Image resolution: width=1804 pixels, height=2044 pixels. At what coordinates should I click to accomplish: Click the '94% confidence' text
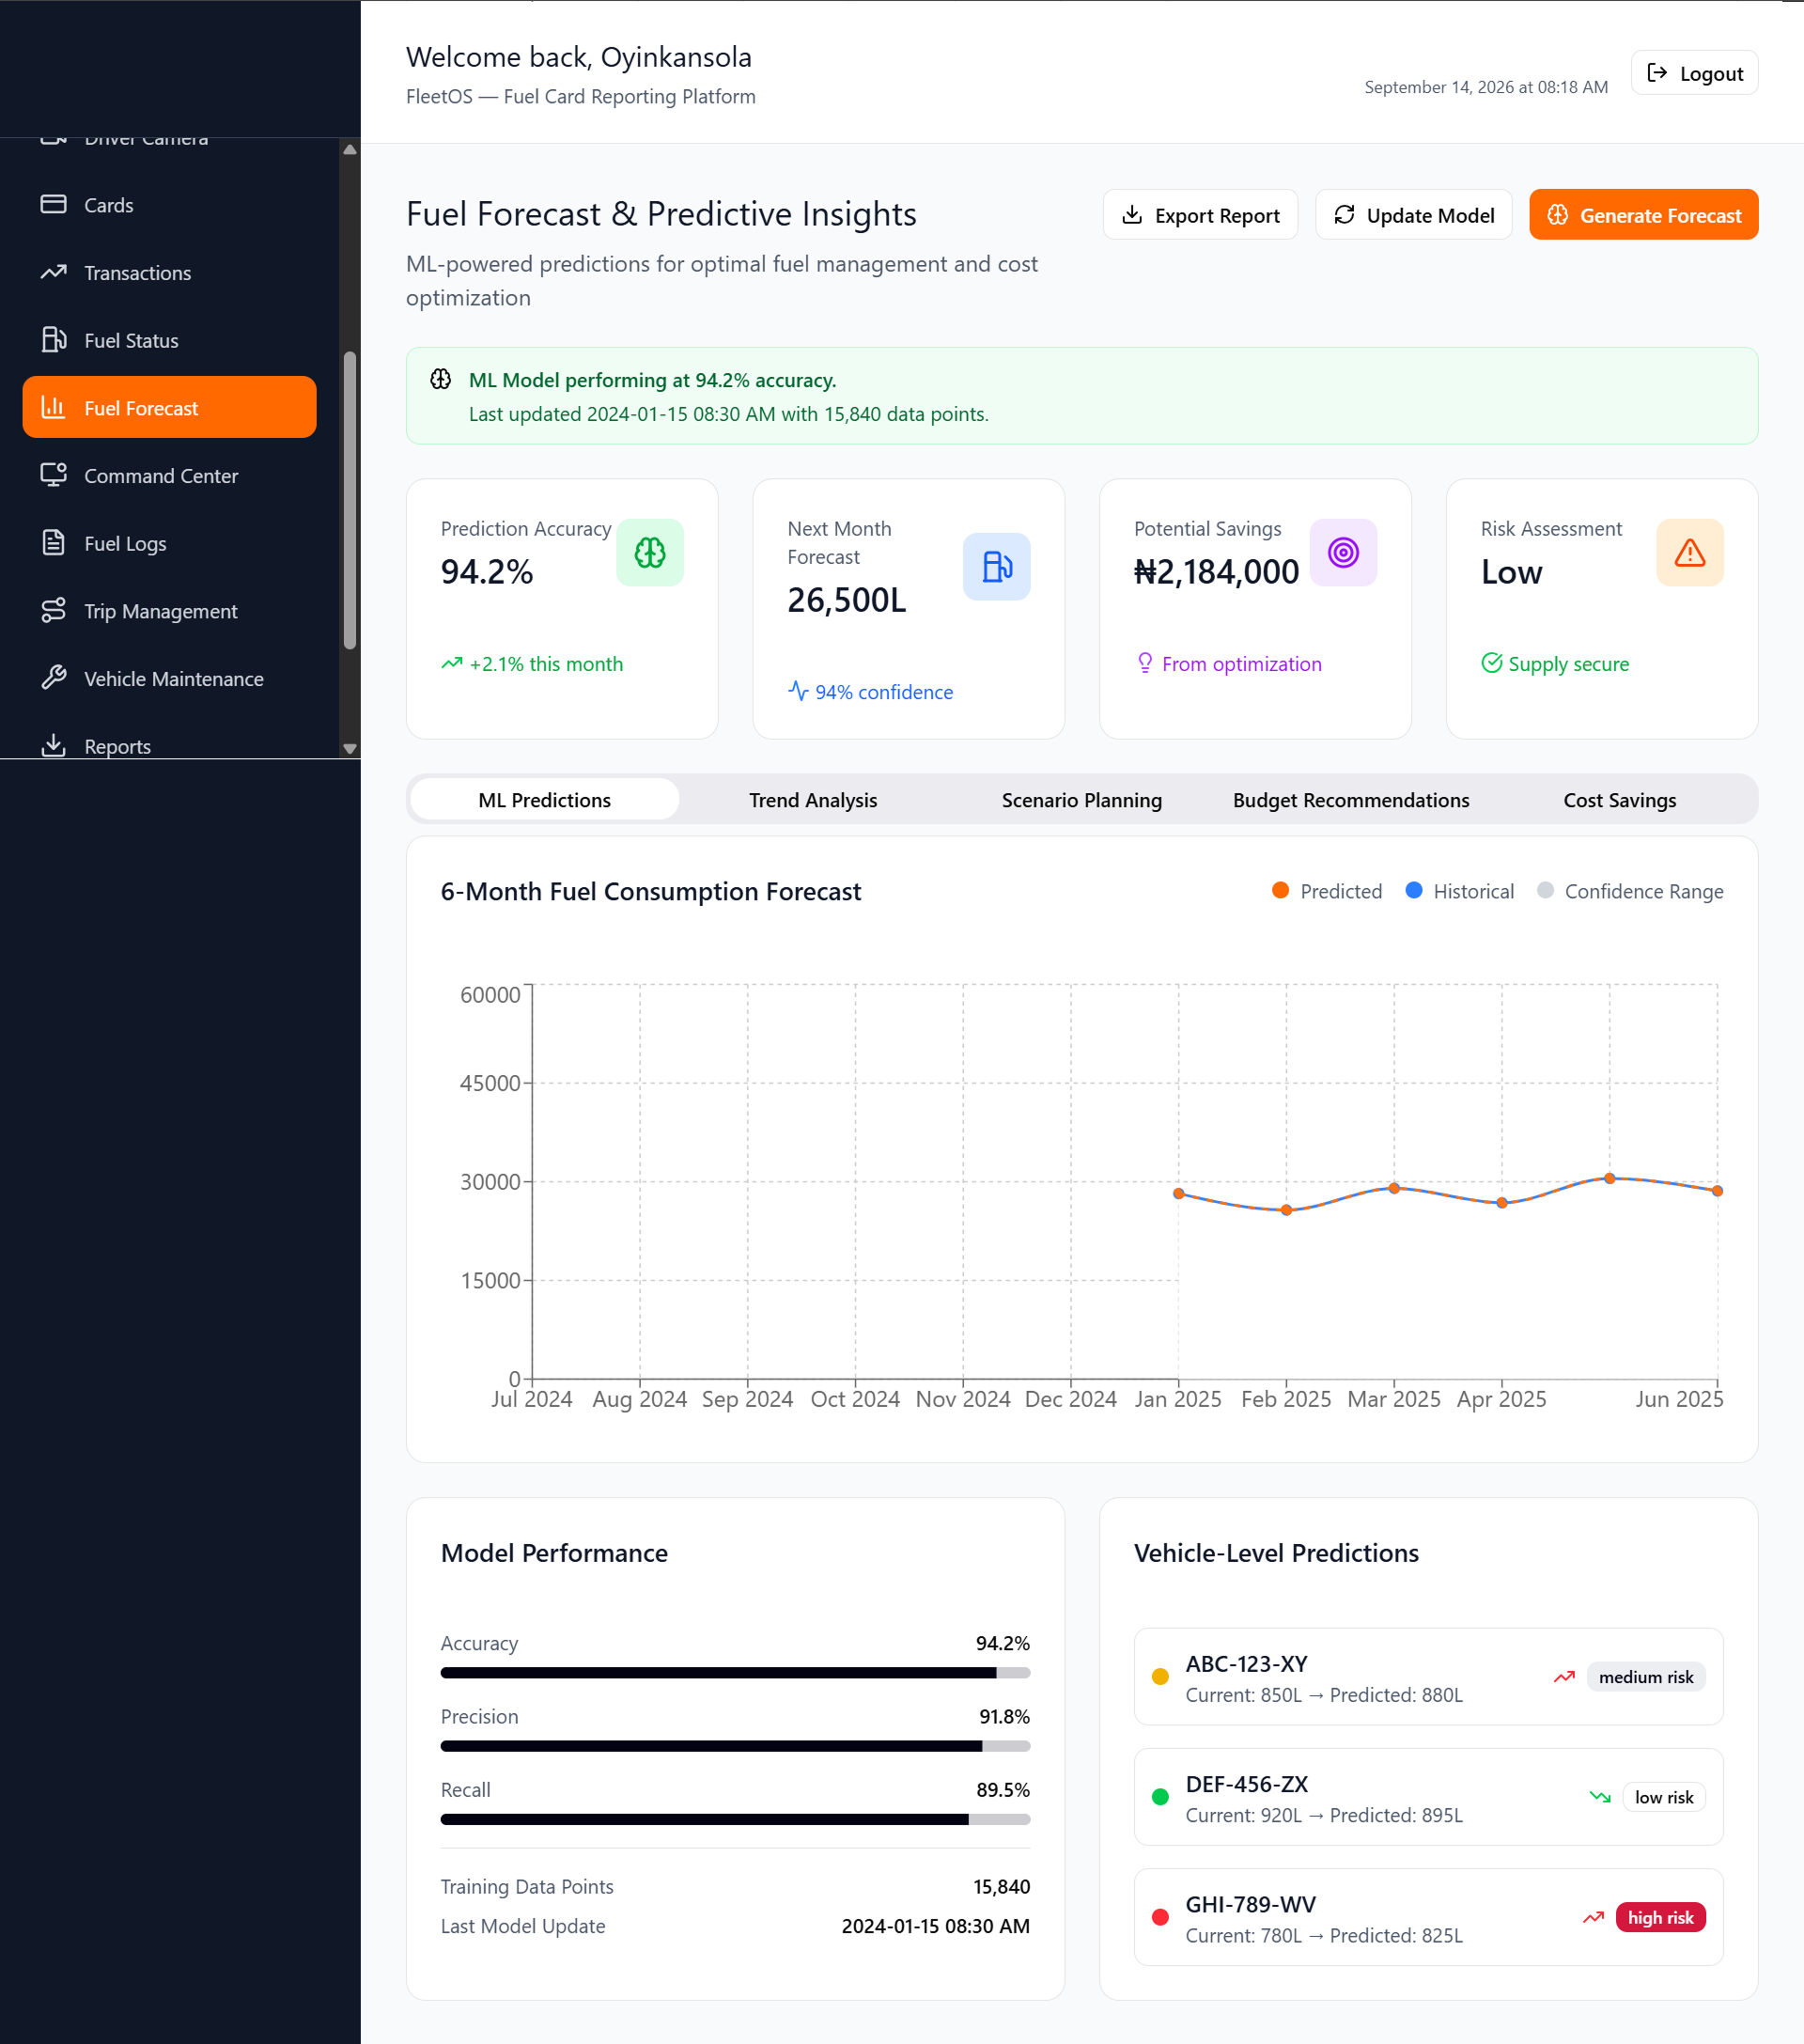tap(884, 692)
